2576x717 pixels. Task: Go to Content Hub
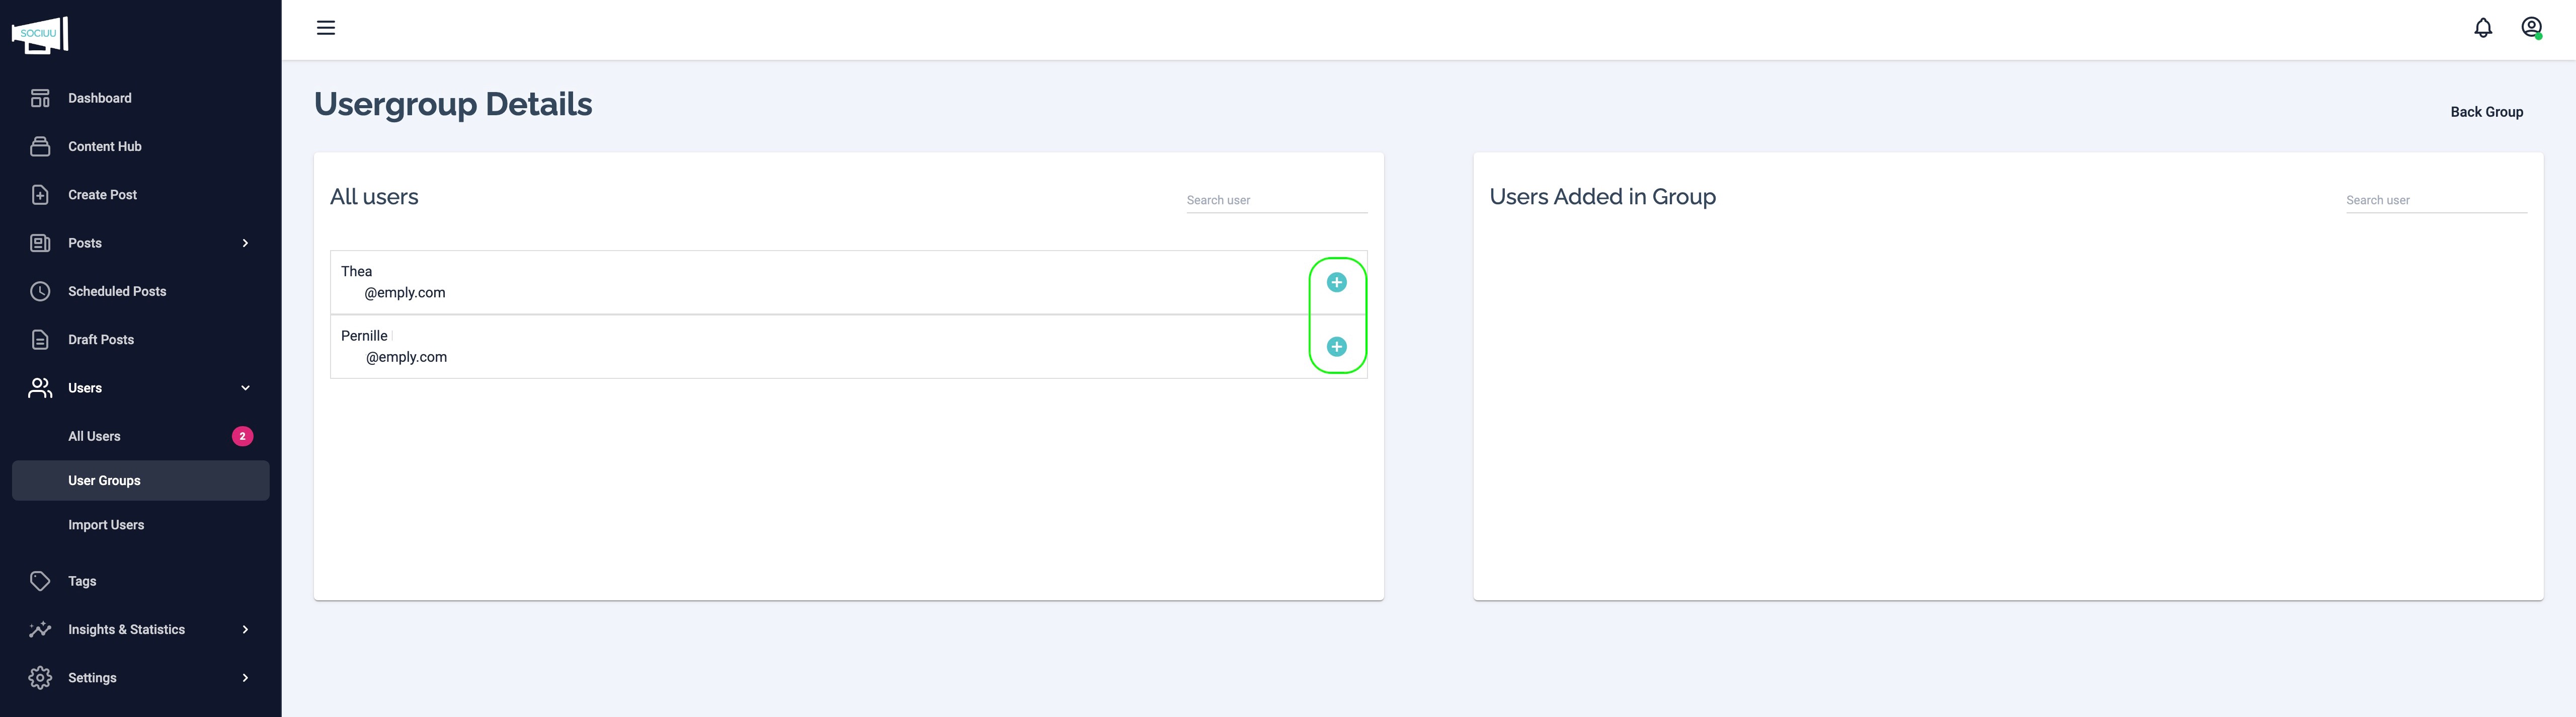104,146
